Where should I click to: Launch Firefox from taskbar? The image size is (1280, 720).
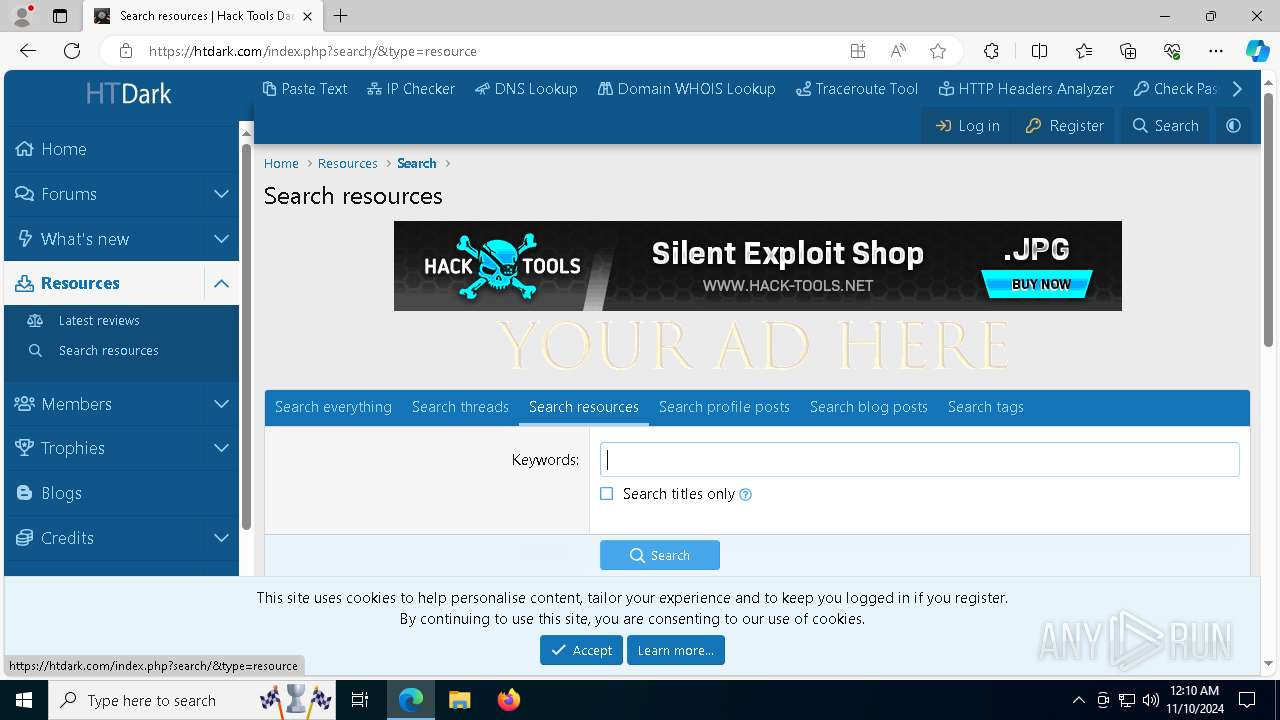coord(508,700)
